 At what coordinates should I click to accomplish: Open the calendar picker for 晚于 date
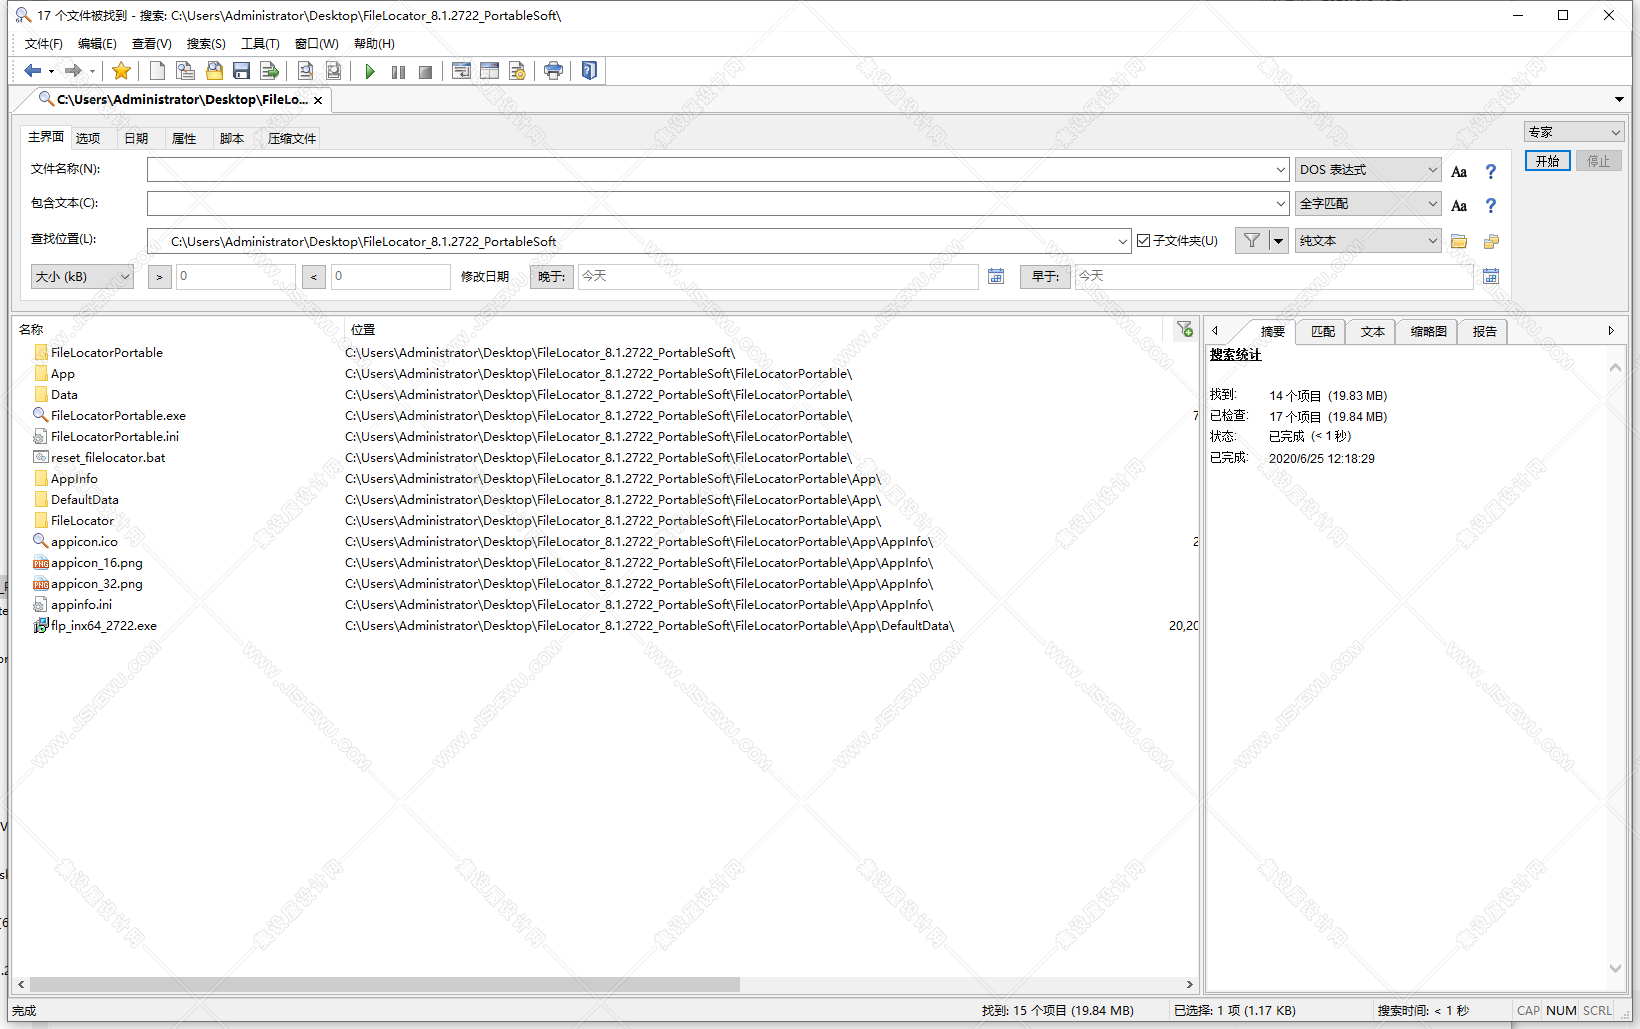(x=996, y=276)
